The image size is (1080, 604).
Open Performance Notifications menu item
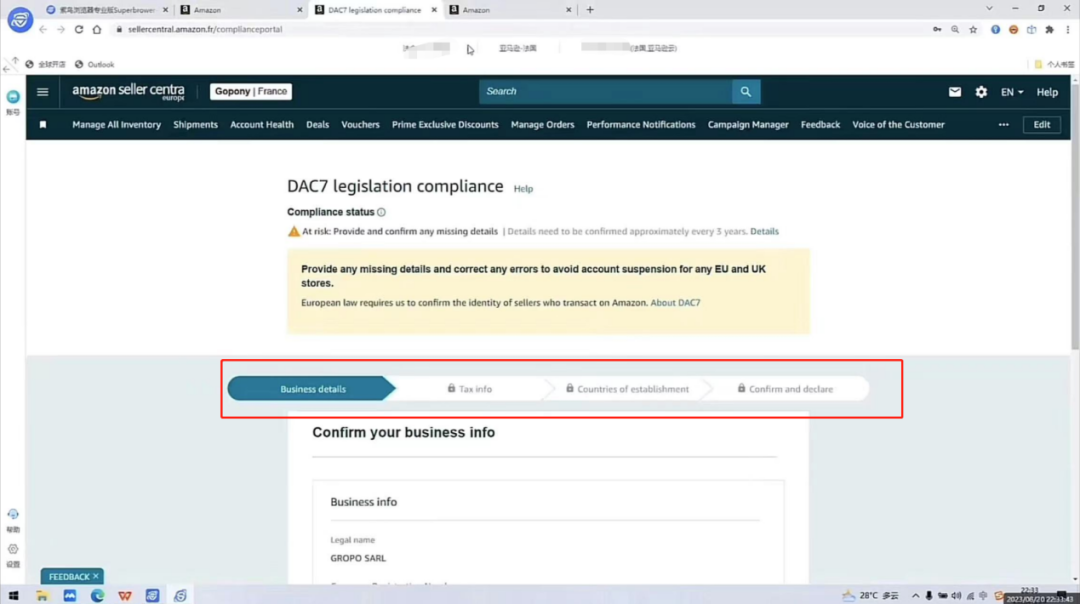point(641,125)
